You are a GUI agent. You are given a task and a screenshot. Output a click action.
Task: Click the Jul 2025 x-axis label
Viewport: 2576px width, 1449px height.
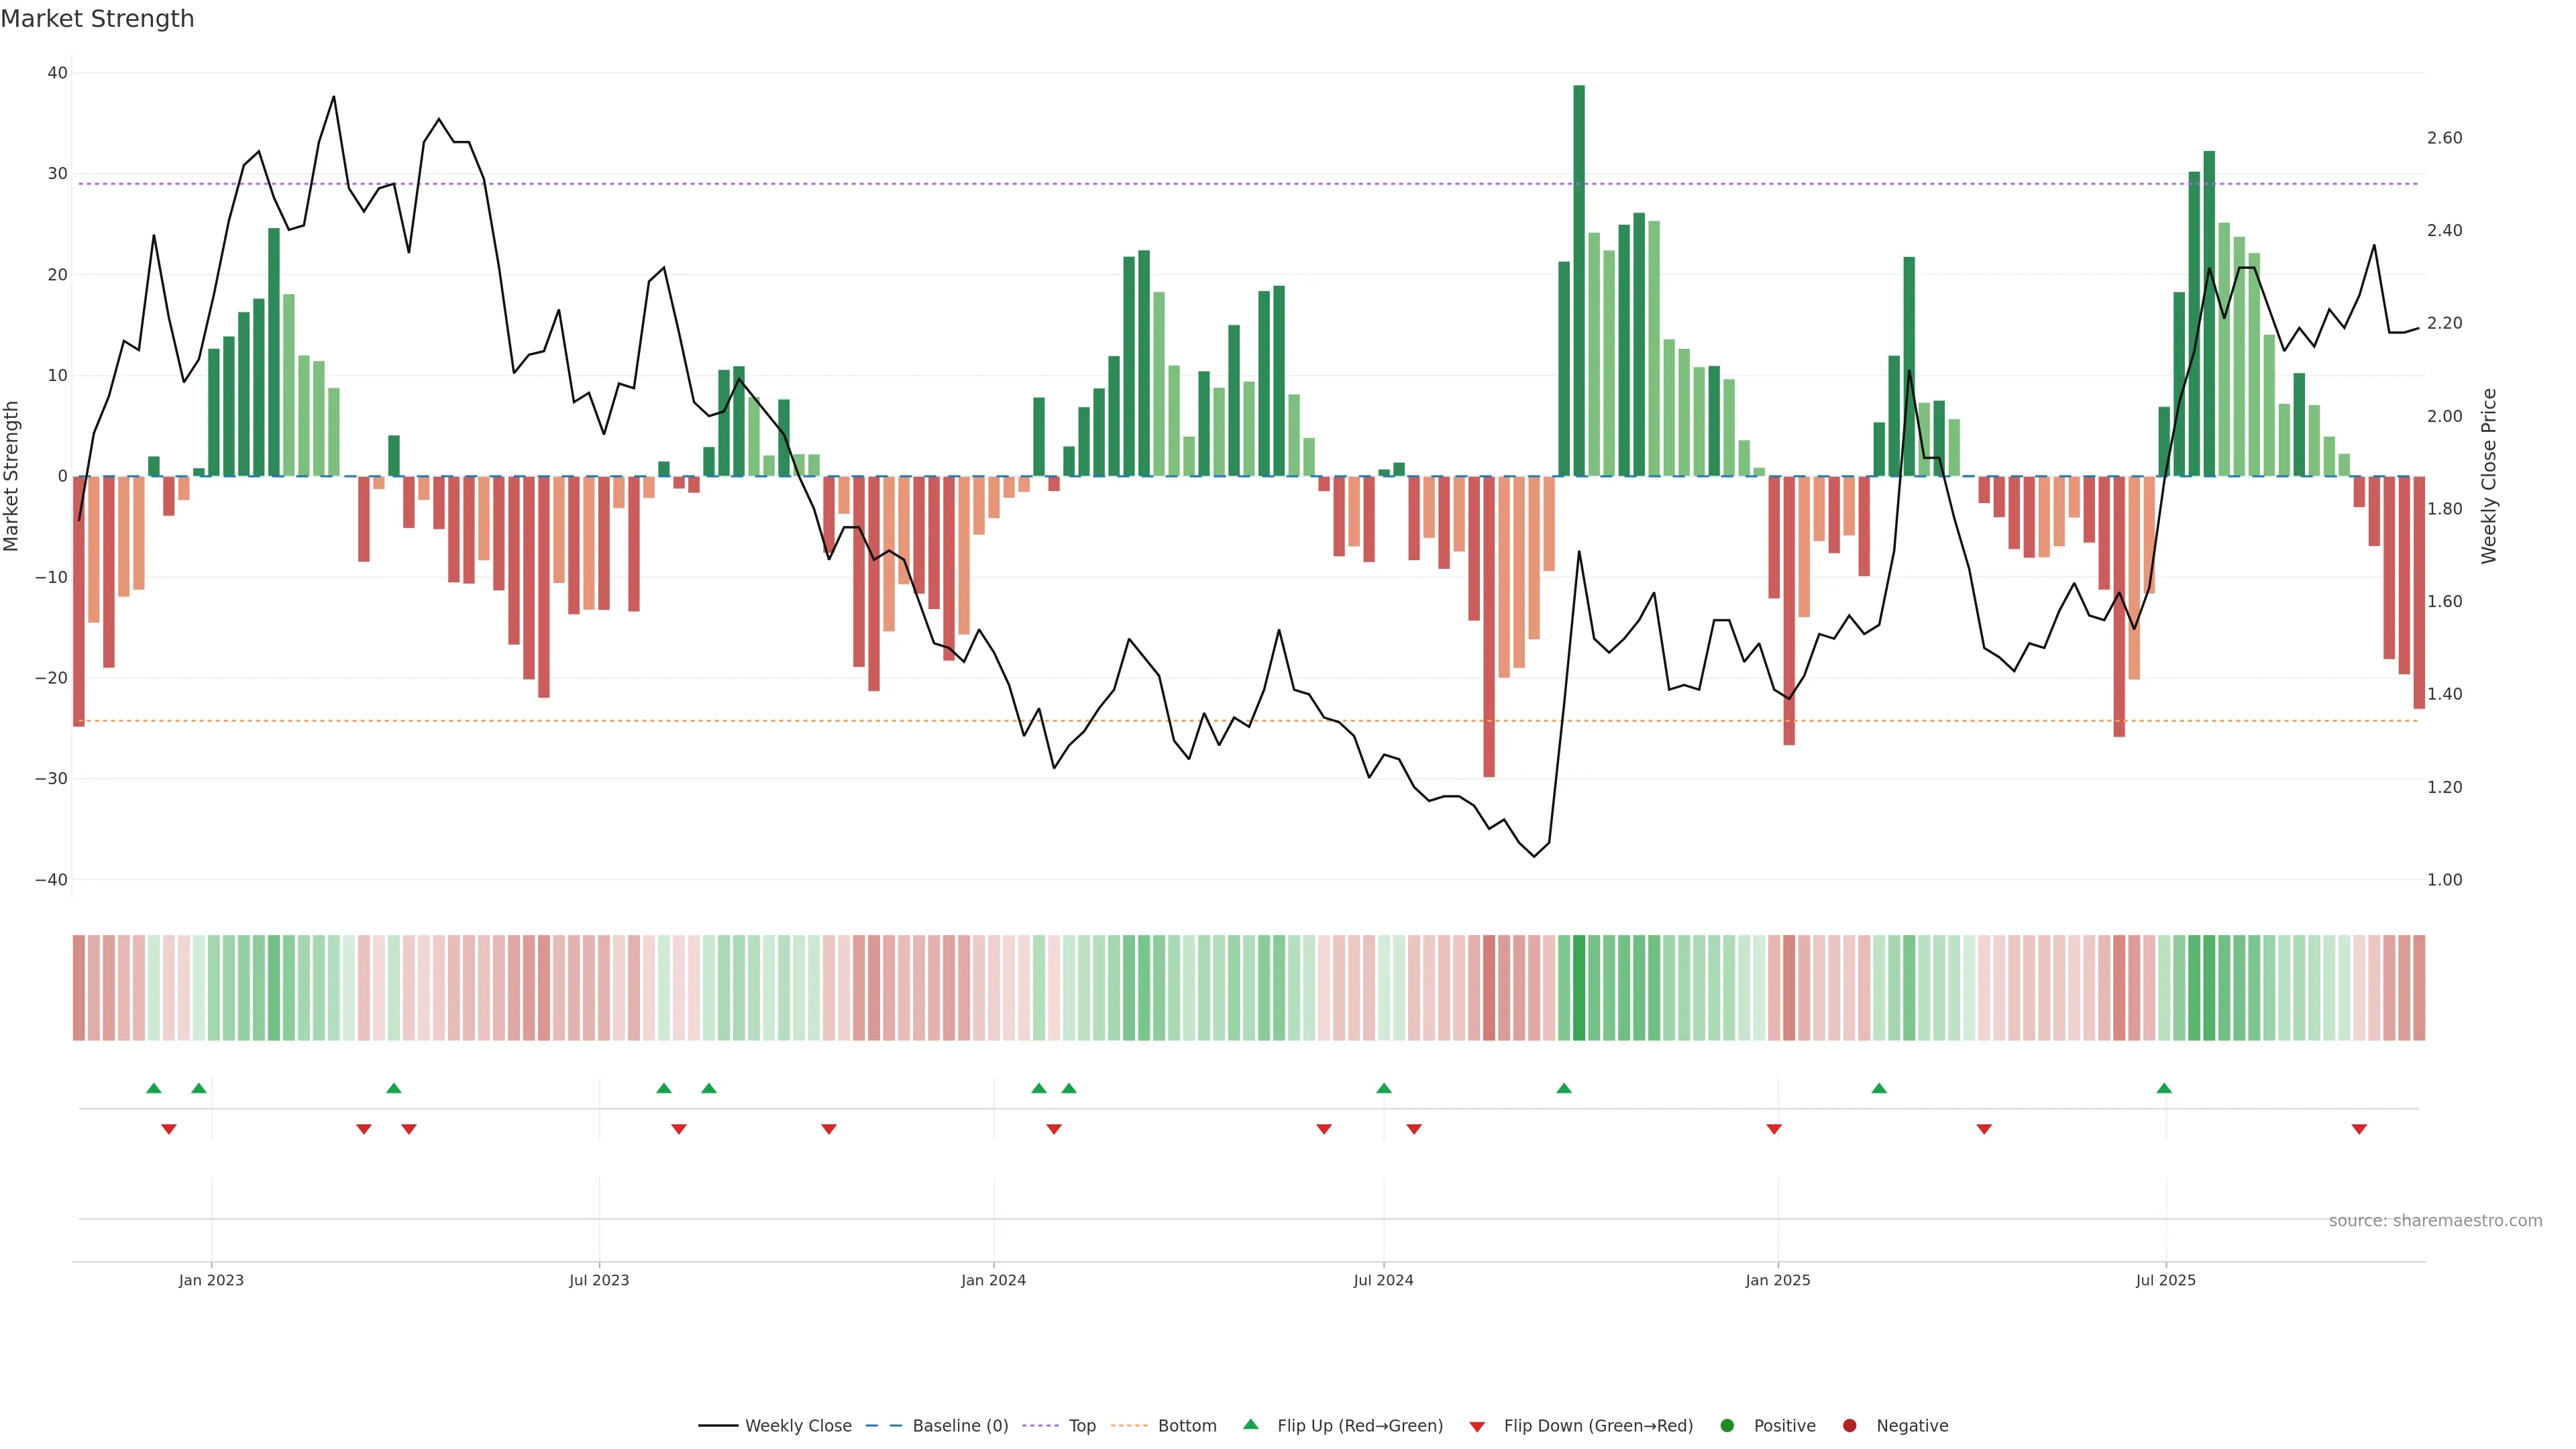(x=2165, y=1280)
